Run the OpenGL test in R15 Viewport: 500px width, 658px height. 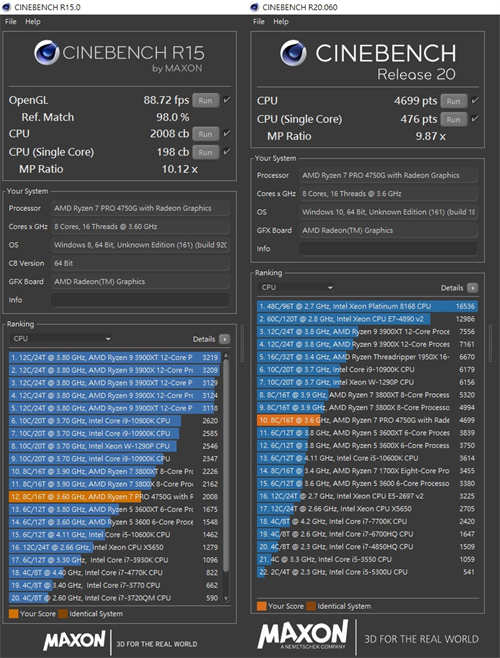205,100
